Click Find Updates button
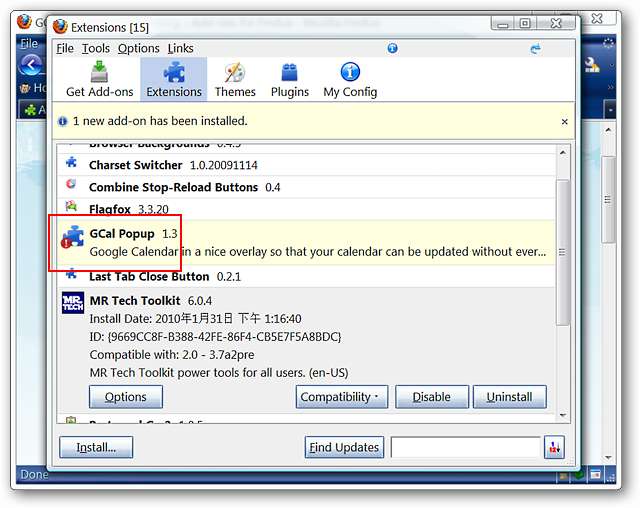 [x=344, y=447]
